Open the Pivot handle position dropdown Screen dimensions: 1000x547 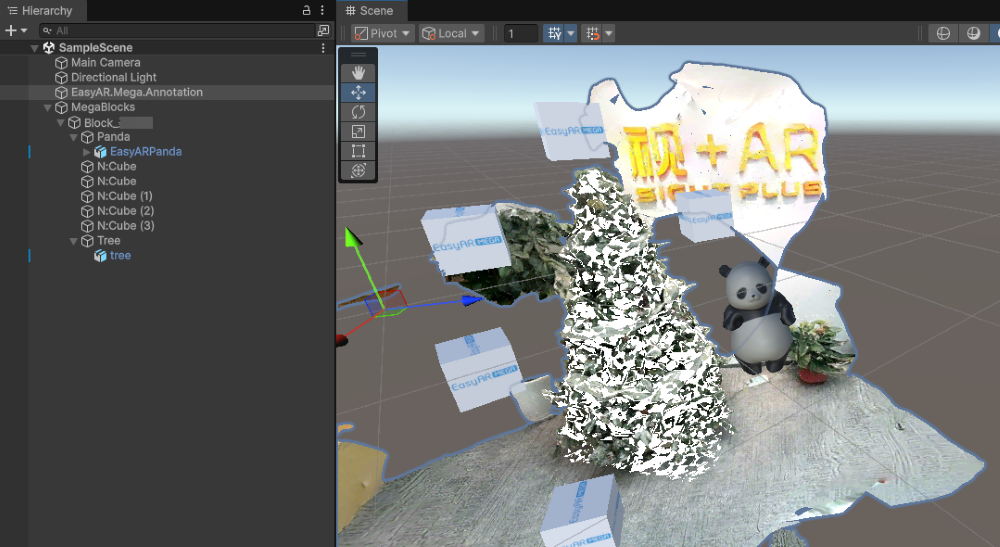[x=383, y=33]
